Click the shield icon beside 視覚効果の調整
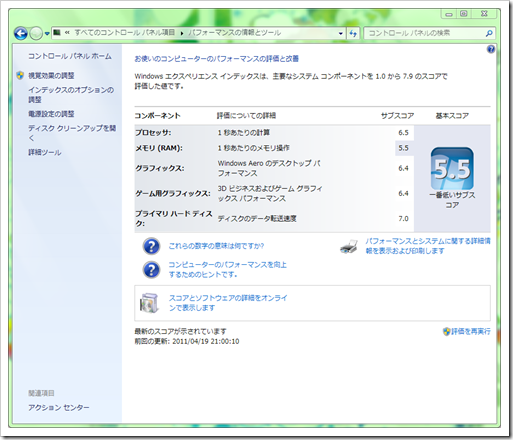The image size is (513, 440). pos(20,75)
